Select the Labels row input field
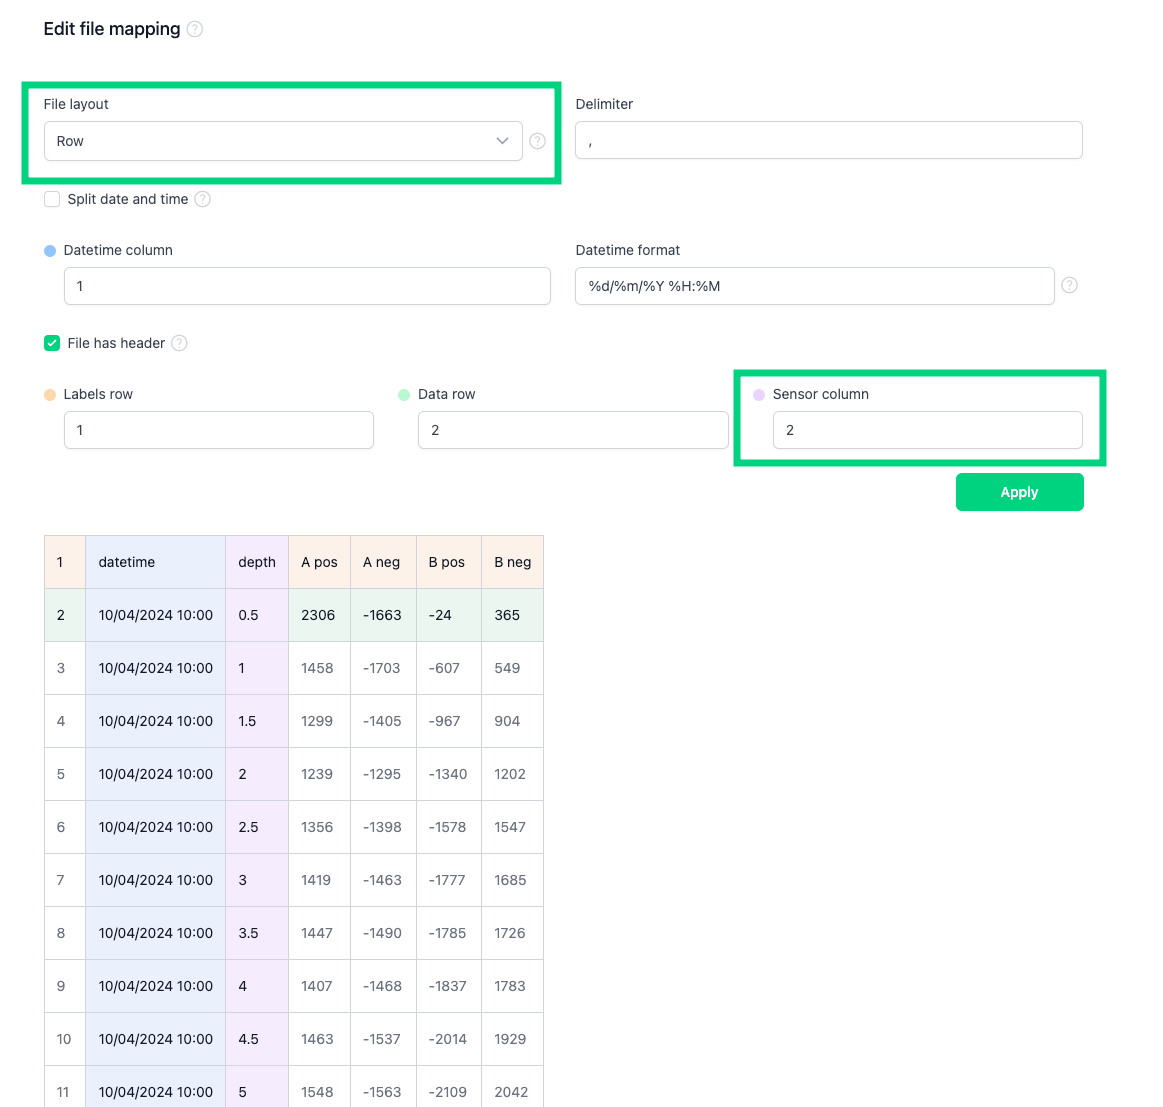Screen dimensions: 1163x1107 [x=218, y=430]
